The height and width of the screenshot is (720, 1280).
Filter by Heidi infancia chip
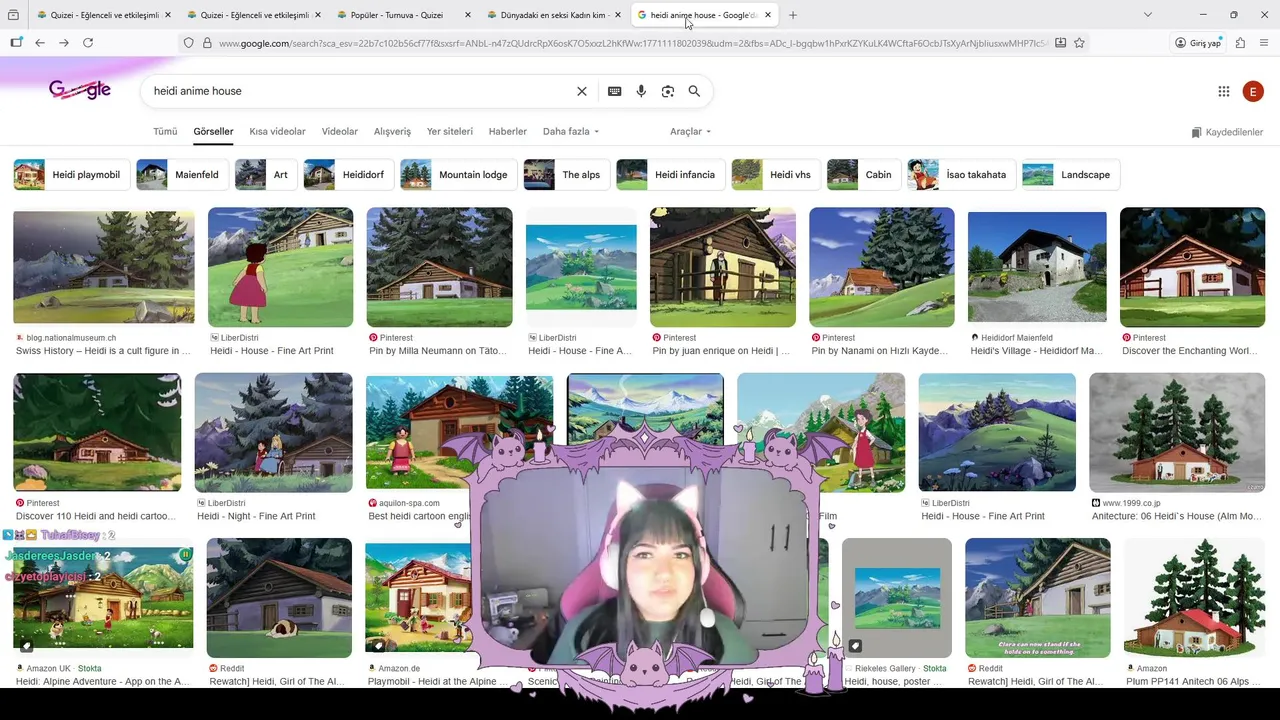670,174
